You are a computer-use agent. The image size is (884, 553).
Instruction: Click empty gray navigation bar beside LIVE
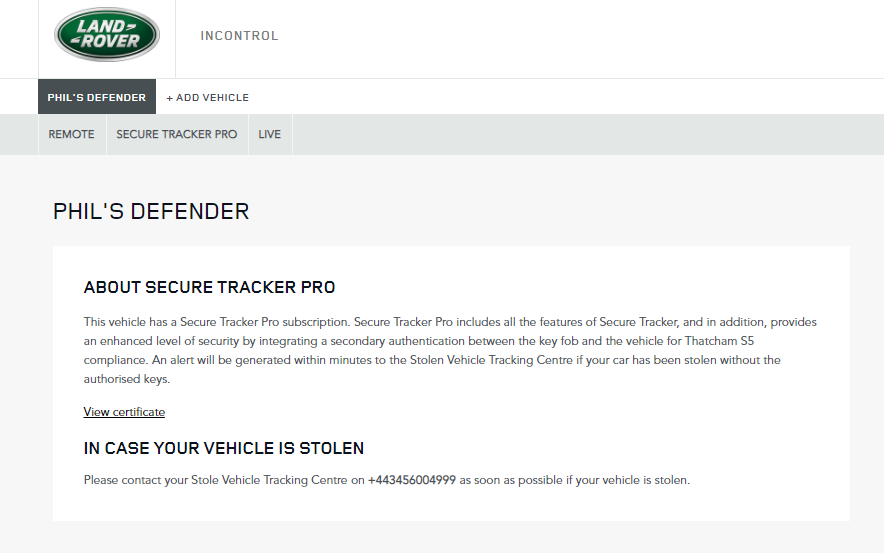(586, 134)
